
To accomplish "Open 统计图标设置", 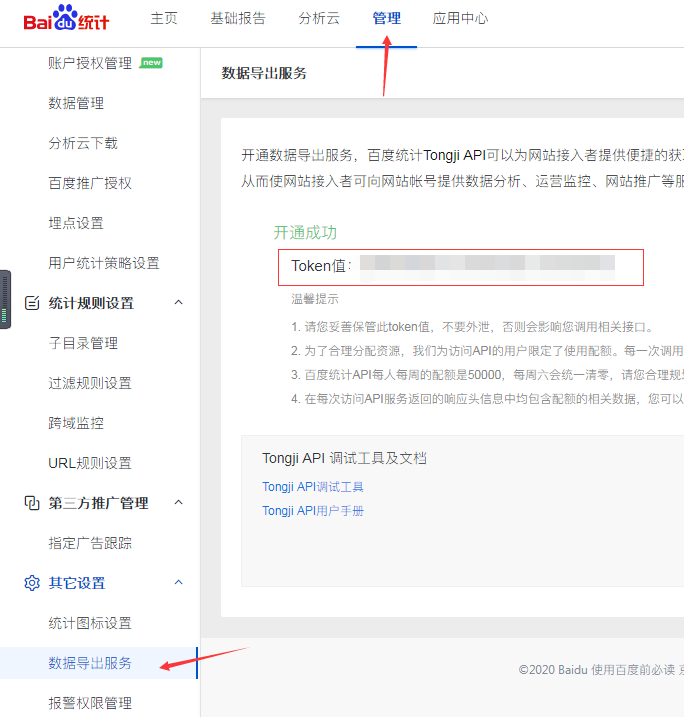I will (x=90, y=623).
